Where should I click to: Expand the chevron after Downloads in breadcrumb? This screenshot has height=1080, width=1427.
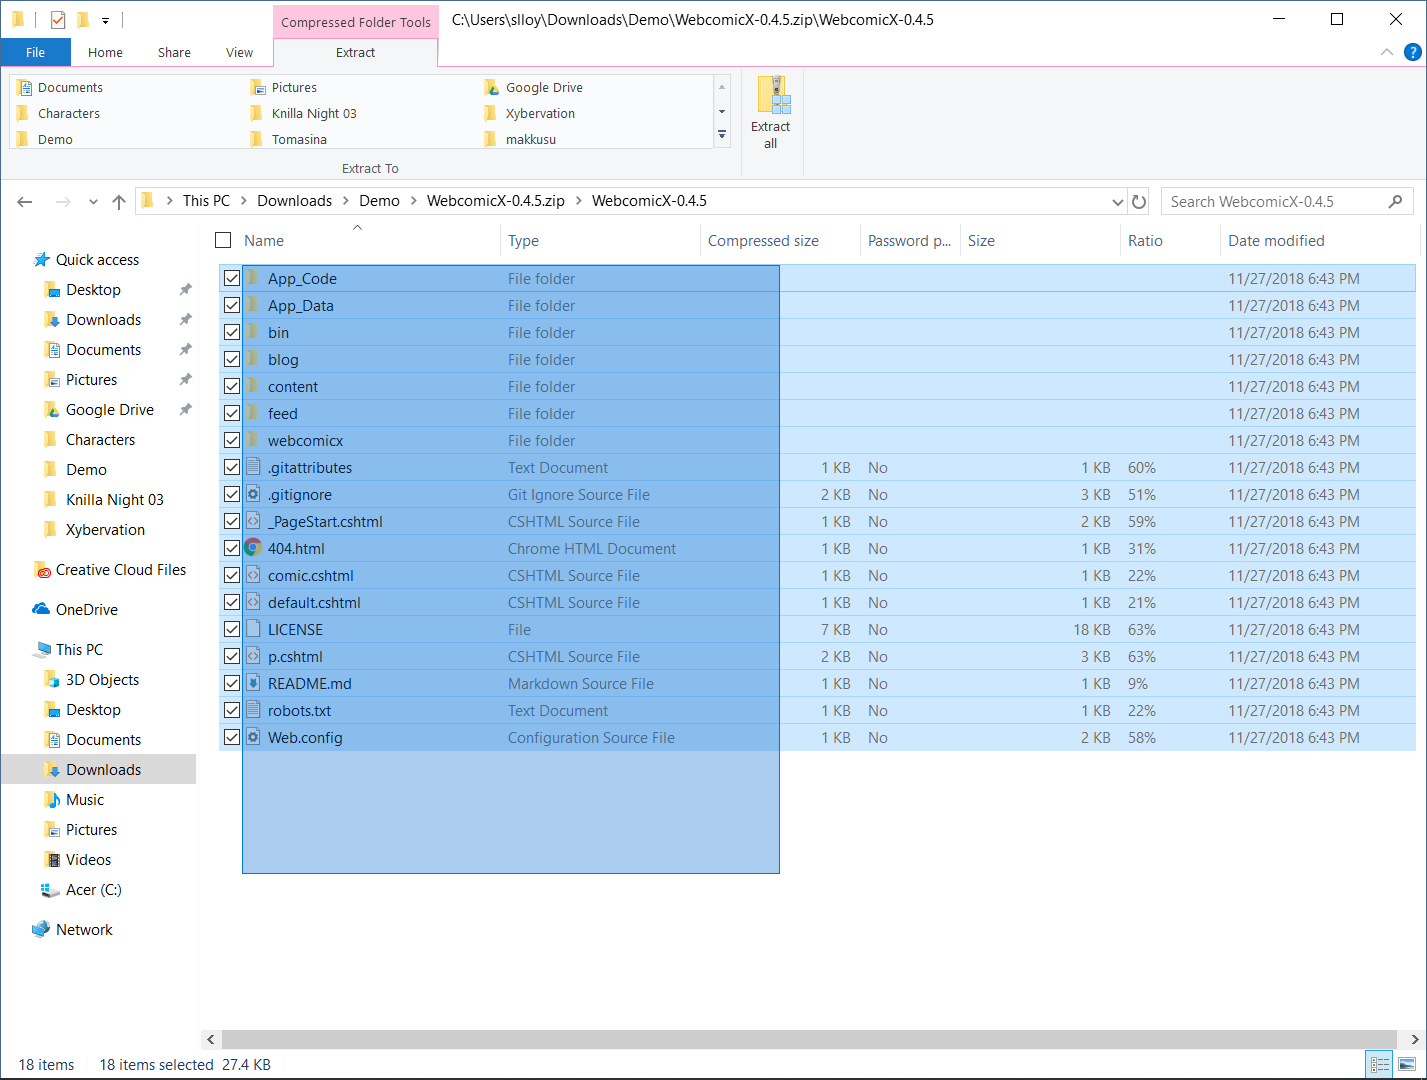(x=345, y=201)
